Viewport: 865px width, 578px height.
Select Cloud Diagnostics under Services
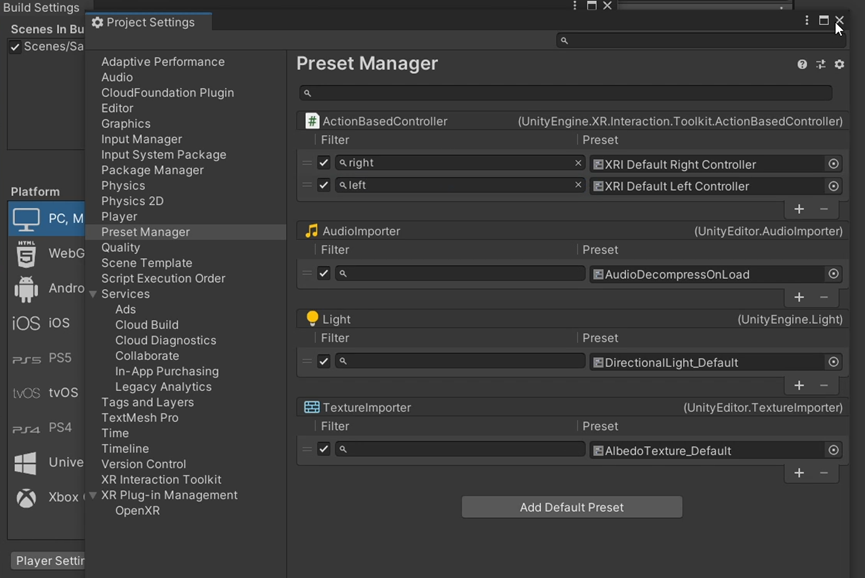(165, 340)
